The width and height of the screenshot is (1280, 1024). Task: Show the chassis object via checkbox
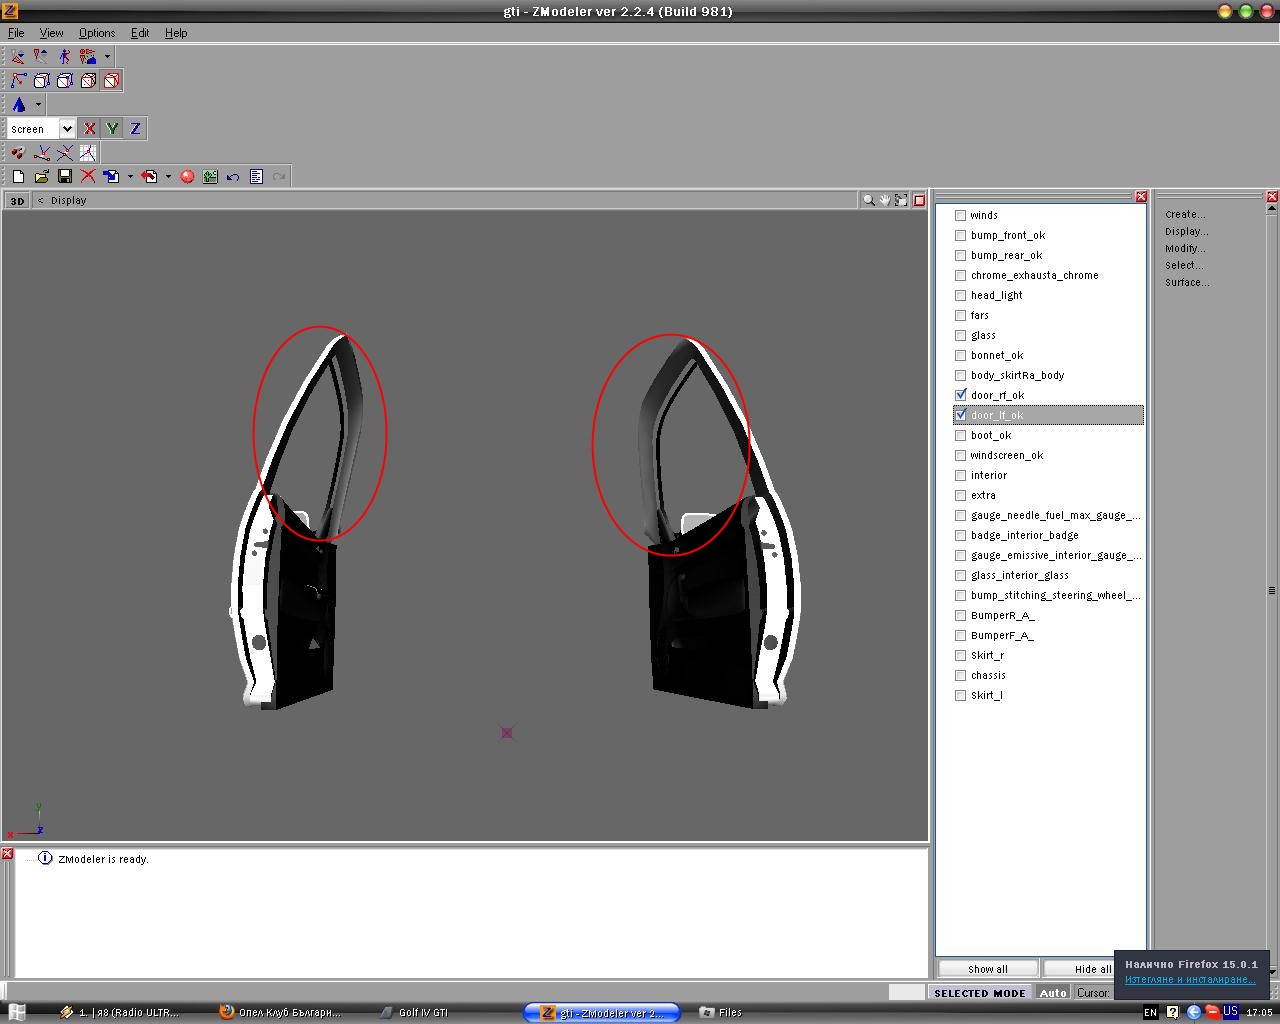tap(960, 675)
